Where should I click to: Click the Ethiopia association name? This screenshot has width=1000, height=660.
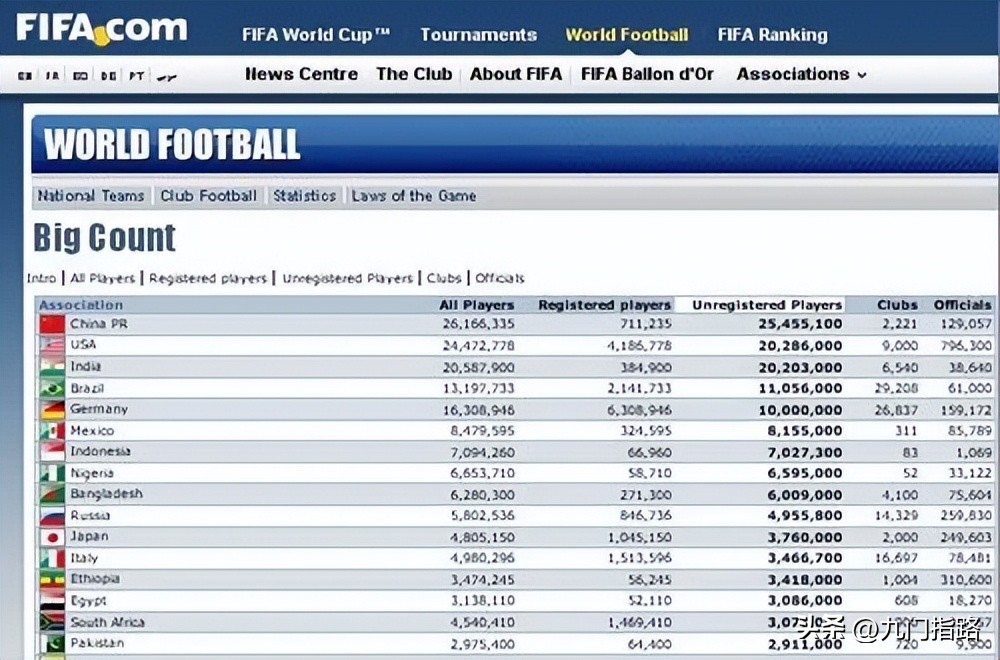(x=95, y=579)
